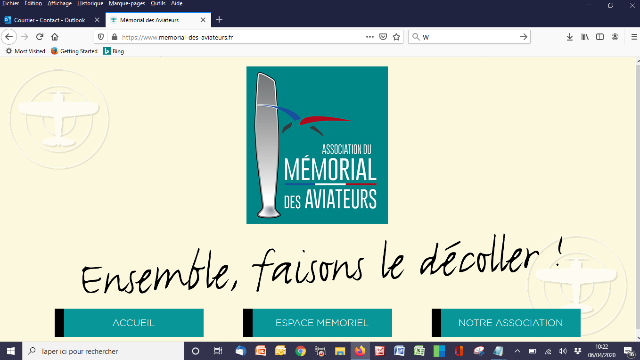
Task: Open the Windows Start menu
Action: click(11, 351)
